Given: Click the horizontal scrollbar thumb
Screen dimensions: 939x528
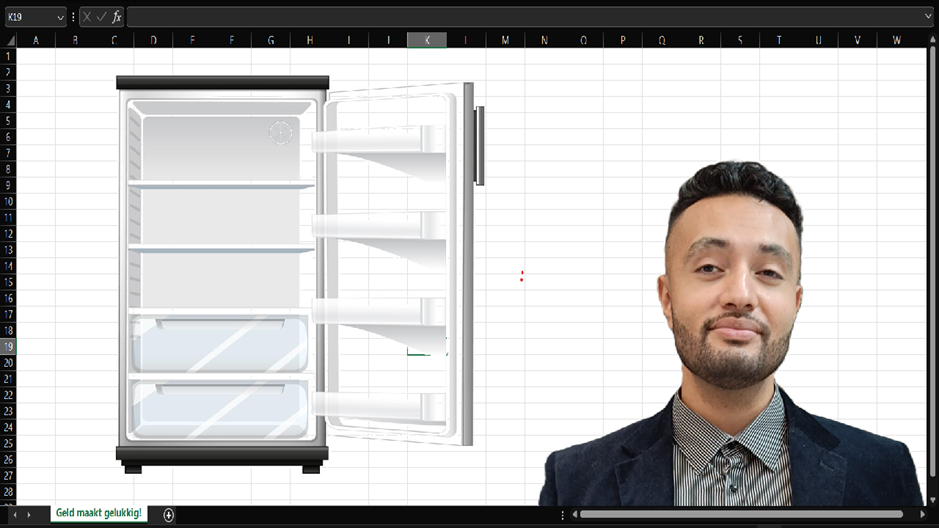Looking at the screenshot, I should 740,515.
